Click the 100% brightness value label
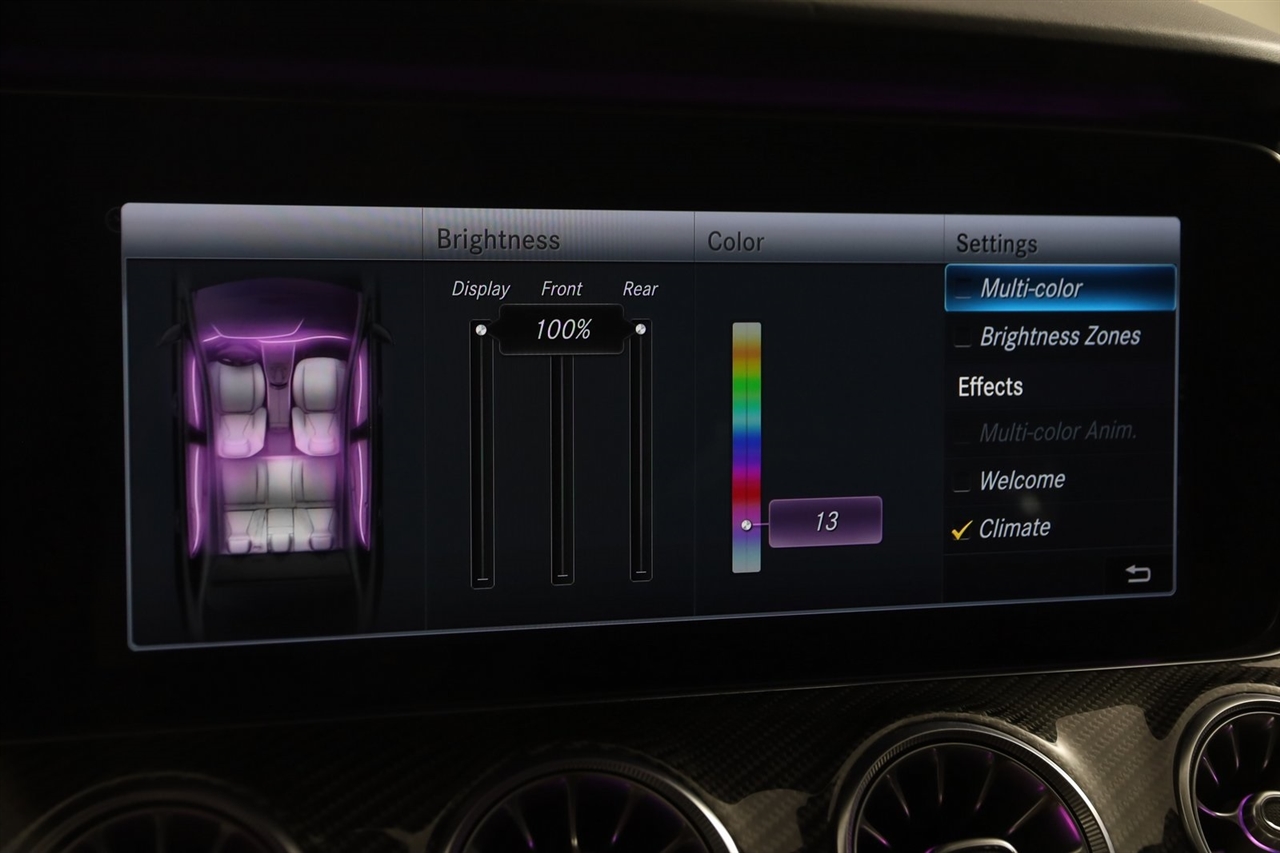Screen dimensions: 1280x853 point(562,330)
